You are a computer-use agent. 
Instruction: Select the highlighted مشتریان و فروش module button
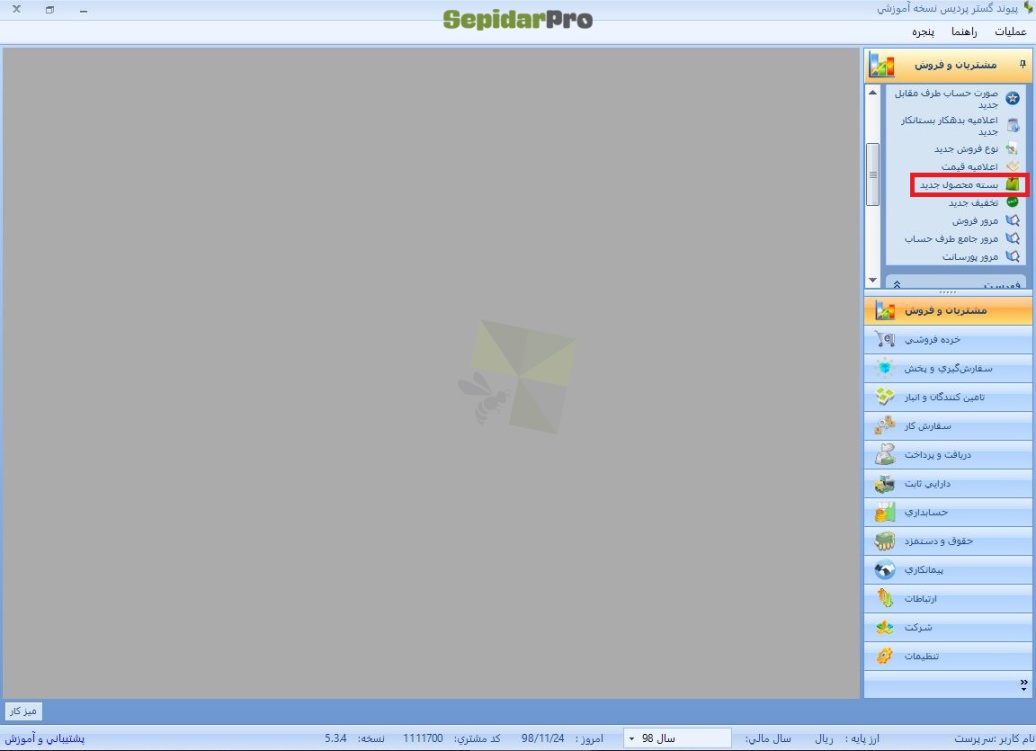(947, 310)
